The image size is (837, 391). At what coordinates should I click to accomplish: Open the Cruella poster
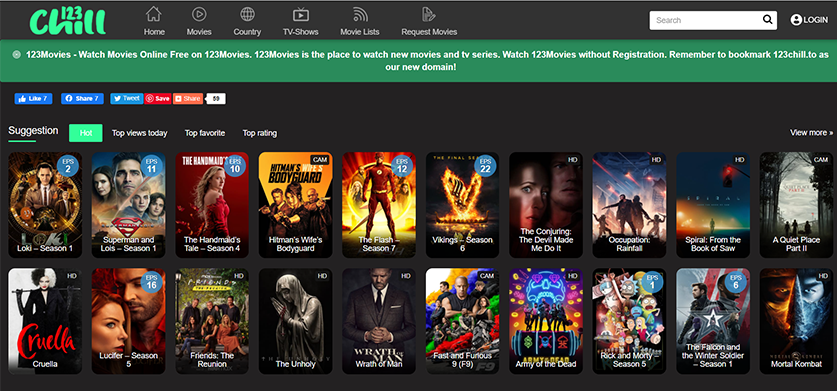[x=45, y=321]
